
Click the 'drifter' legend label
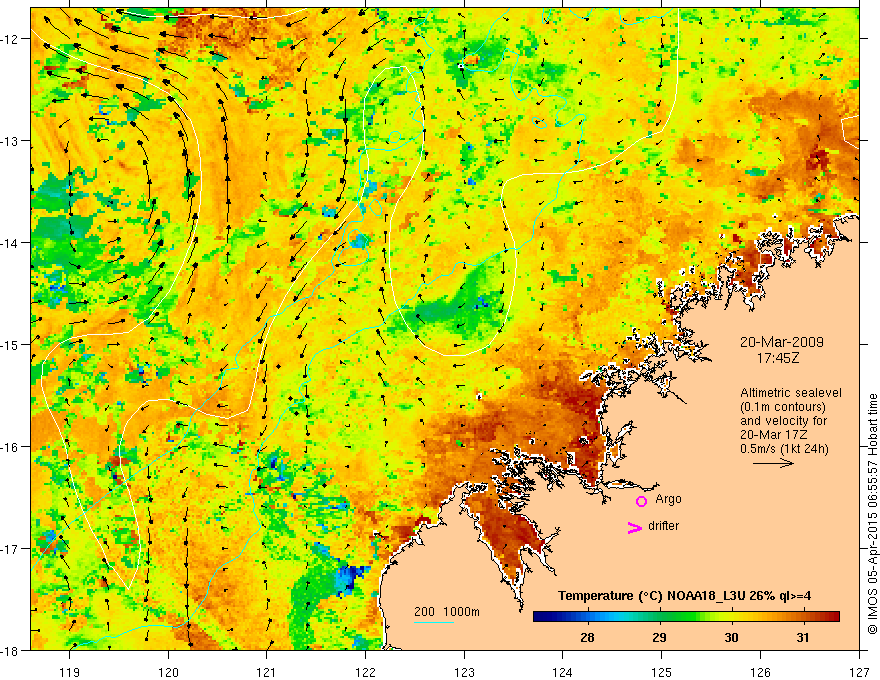coord(663,526)
